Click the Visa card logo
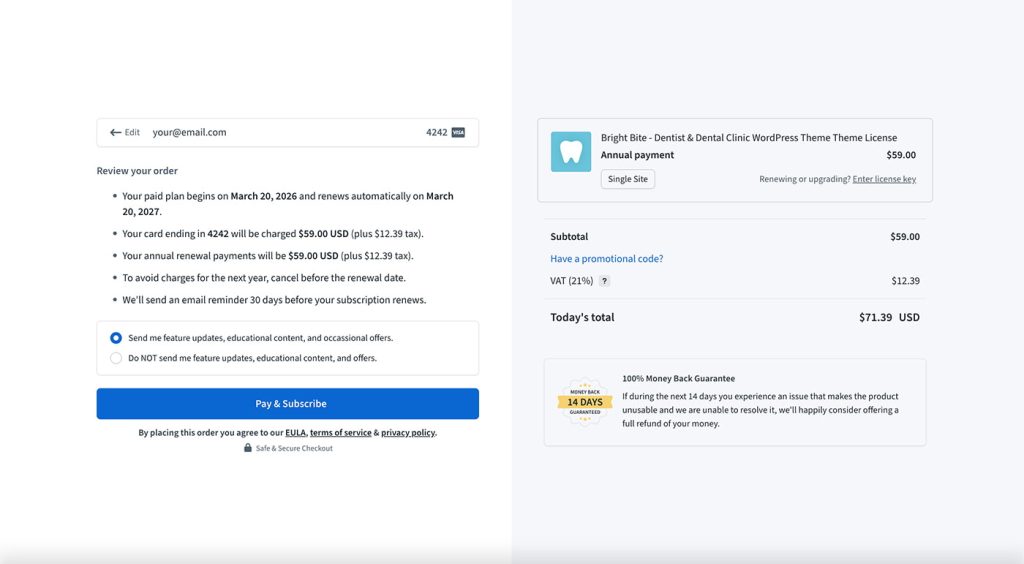This screenshot has width=1024, height=564. pos(458,132)
